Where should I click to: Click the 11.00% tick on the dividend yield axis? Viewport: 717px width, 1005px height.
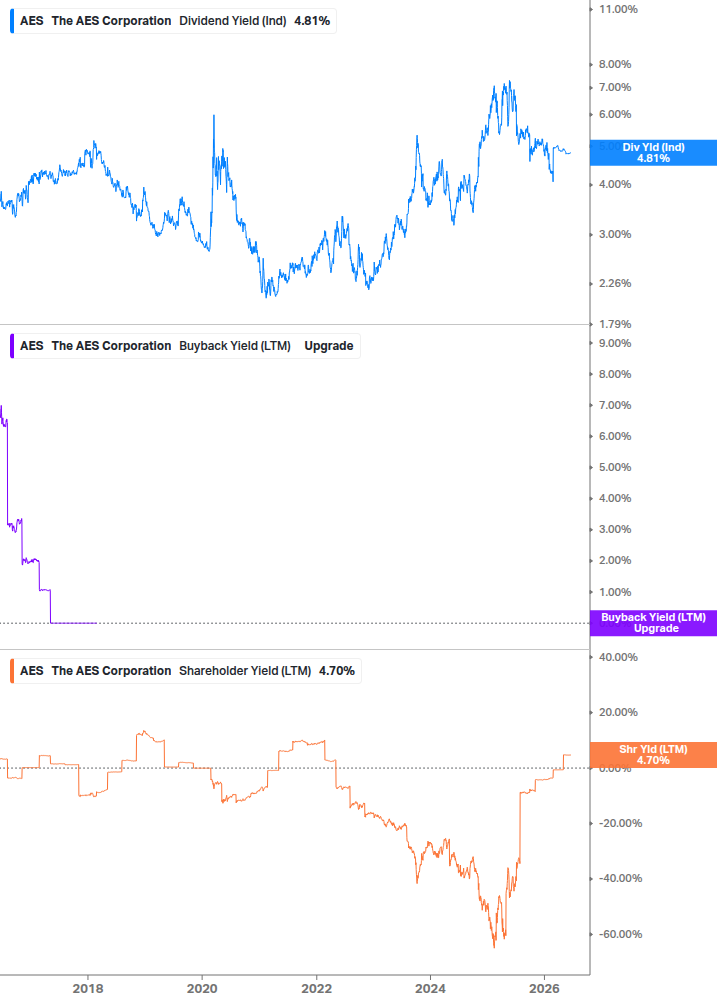click(618, 9)
